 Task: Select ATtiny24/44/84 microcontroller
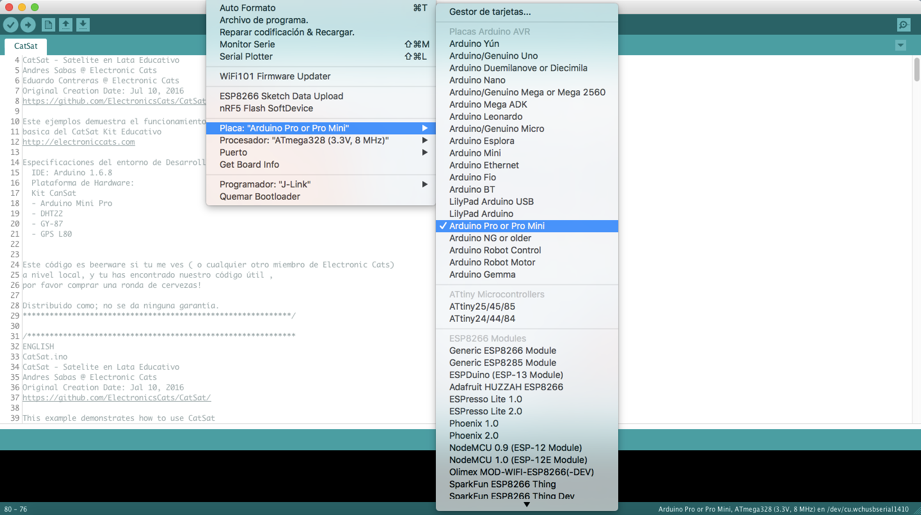pyautogui.click(x=527, y=319)
